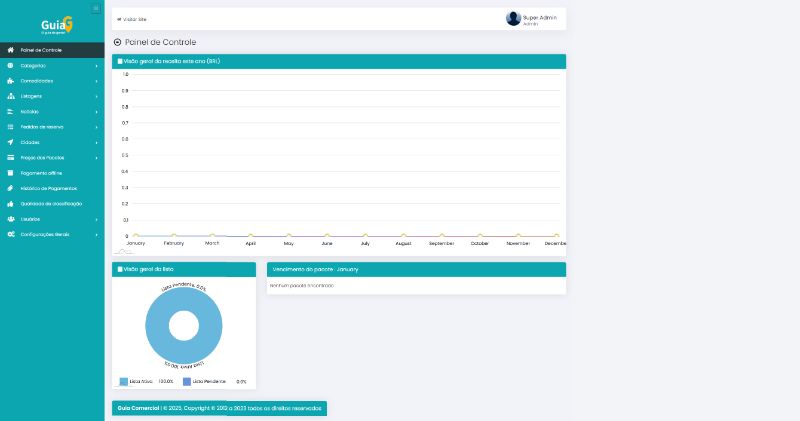Image resolution: width=800 pixels, height=421 pixels.
Task: Click the thumbs-up icon for rating scores
Action: [10, 203]
